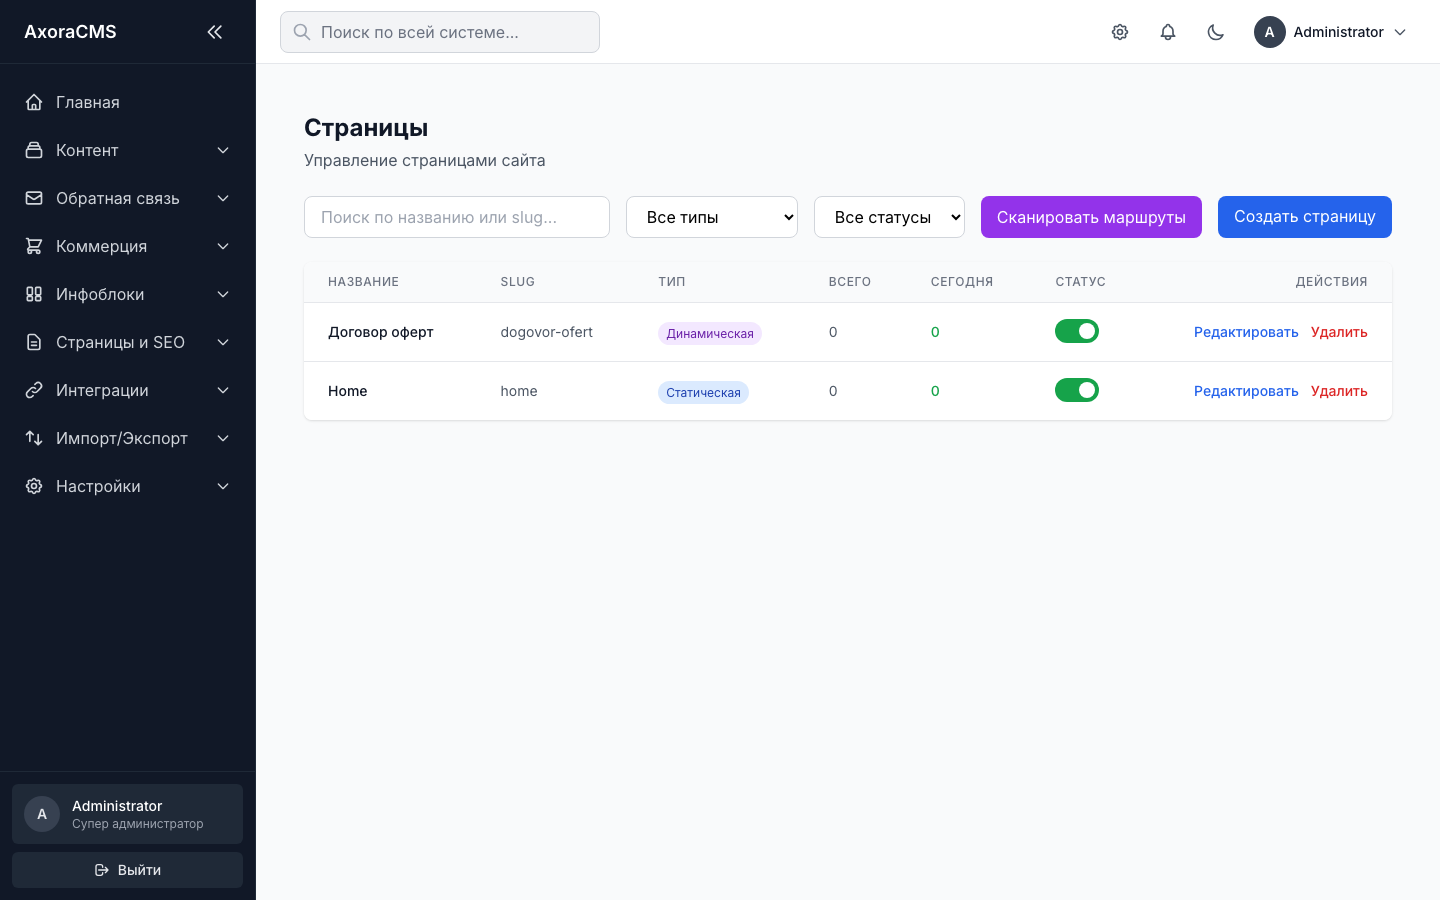The image size is (1440, 900).
Task: Click Удалить for Home row
Action: click(x=1339, y=391)
